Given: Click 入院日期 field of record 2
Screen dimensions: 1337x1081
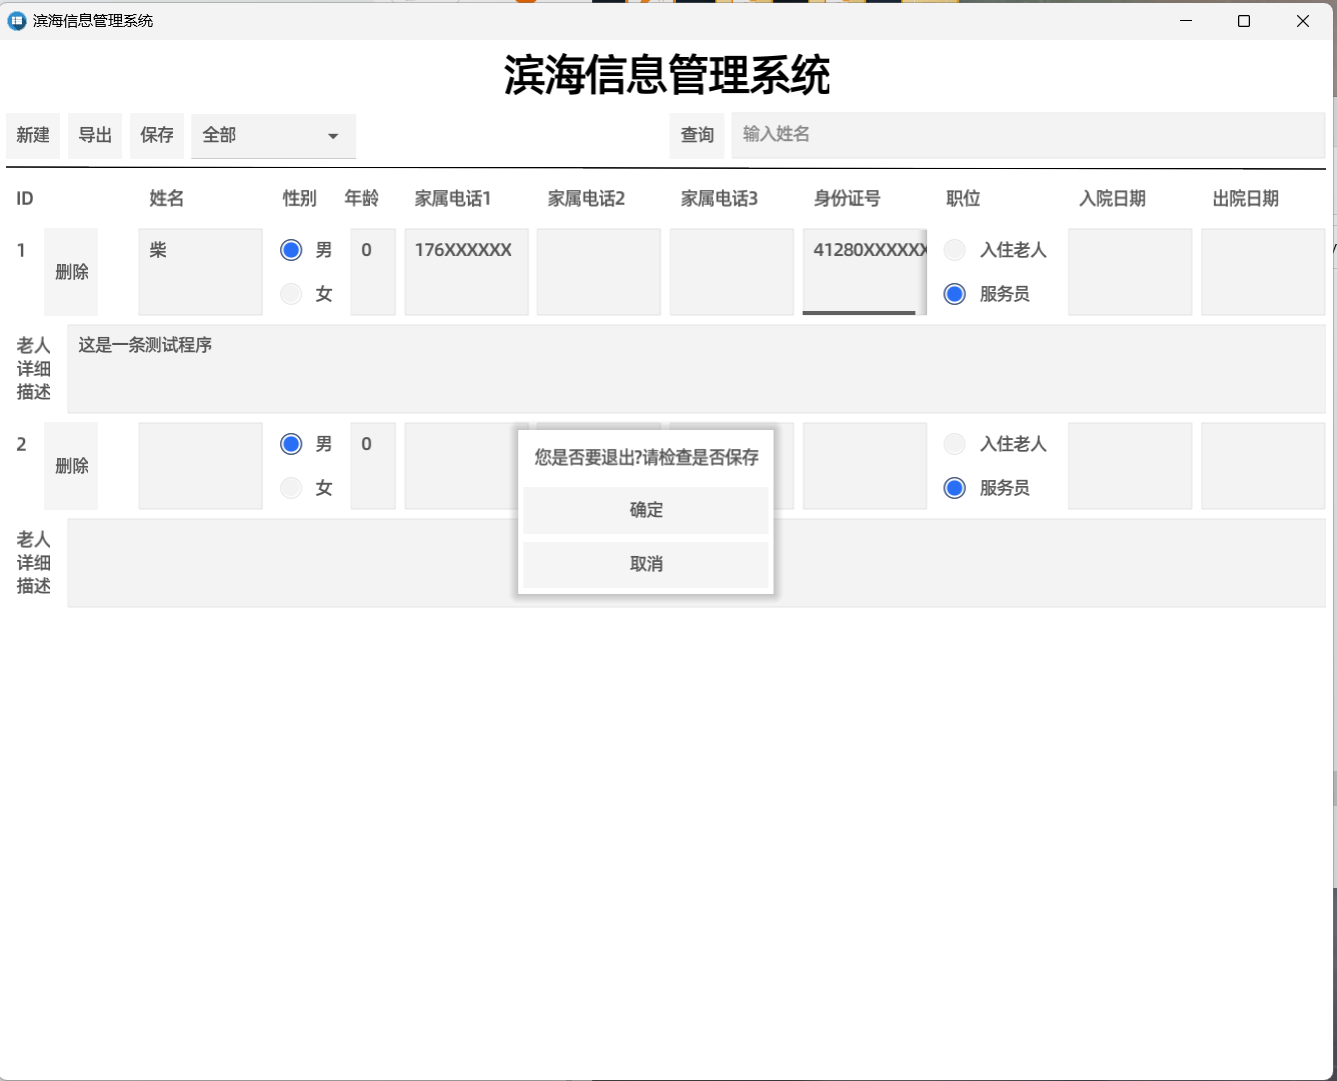Looking at the screenshot, I should pyautogui.click(x=1130, y=466).
